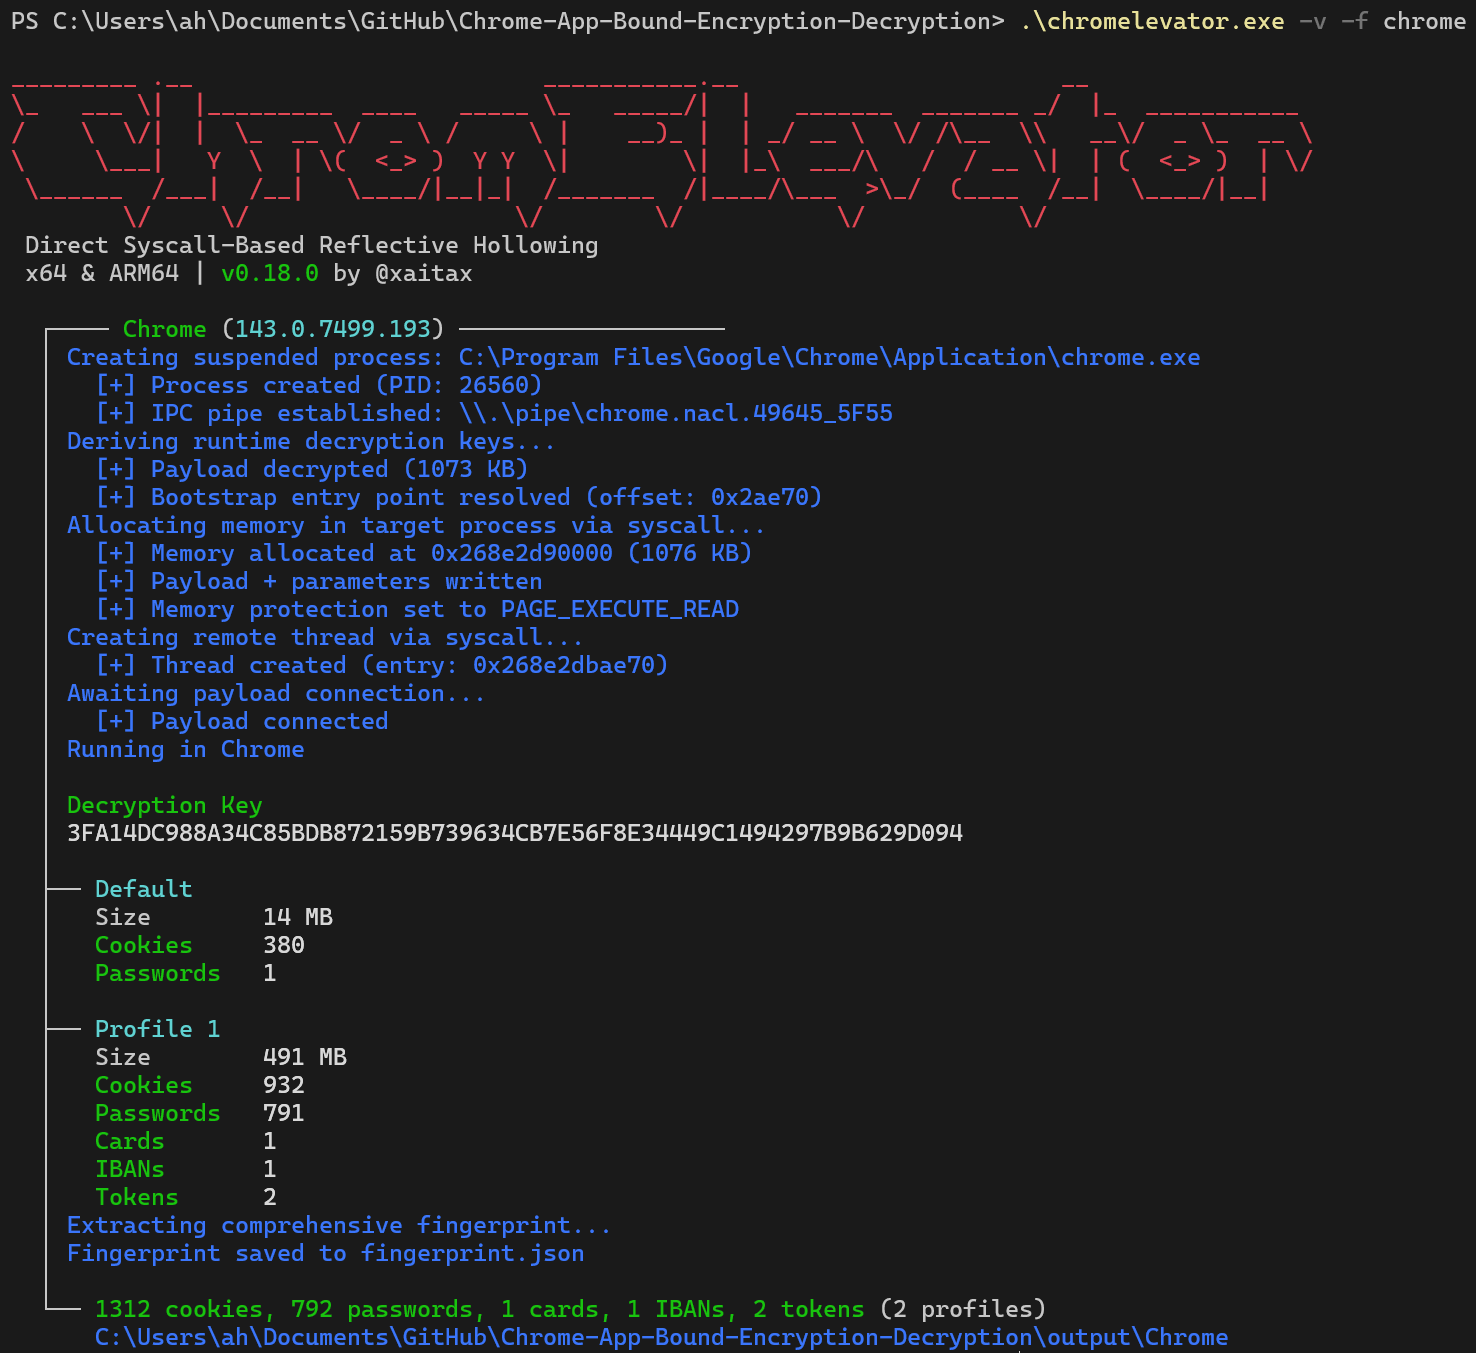Click '792 passwords' in the summary line
Viewport: 1476px width, 1353px height.
(x=382, y=1309)
